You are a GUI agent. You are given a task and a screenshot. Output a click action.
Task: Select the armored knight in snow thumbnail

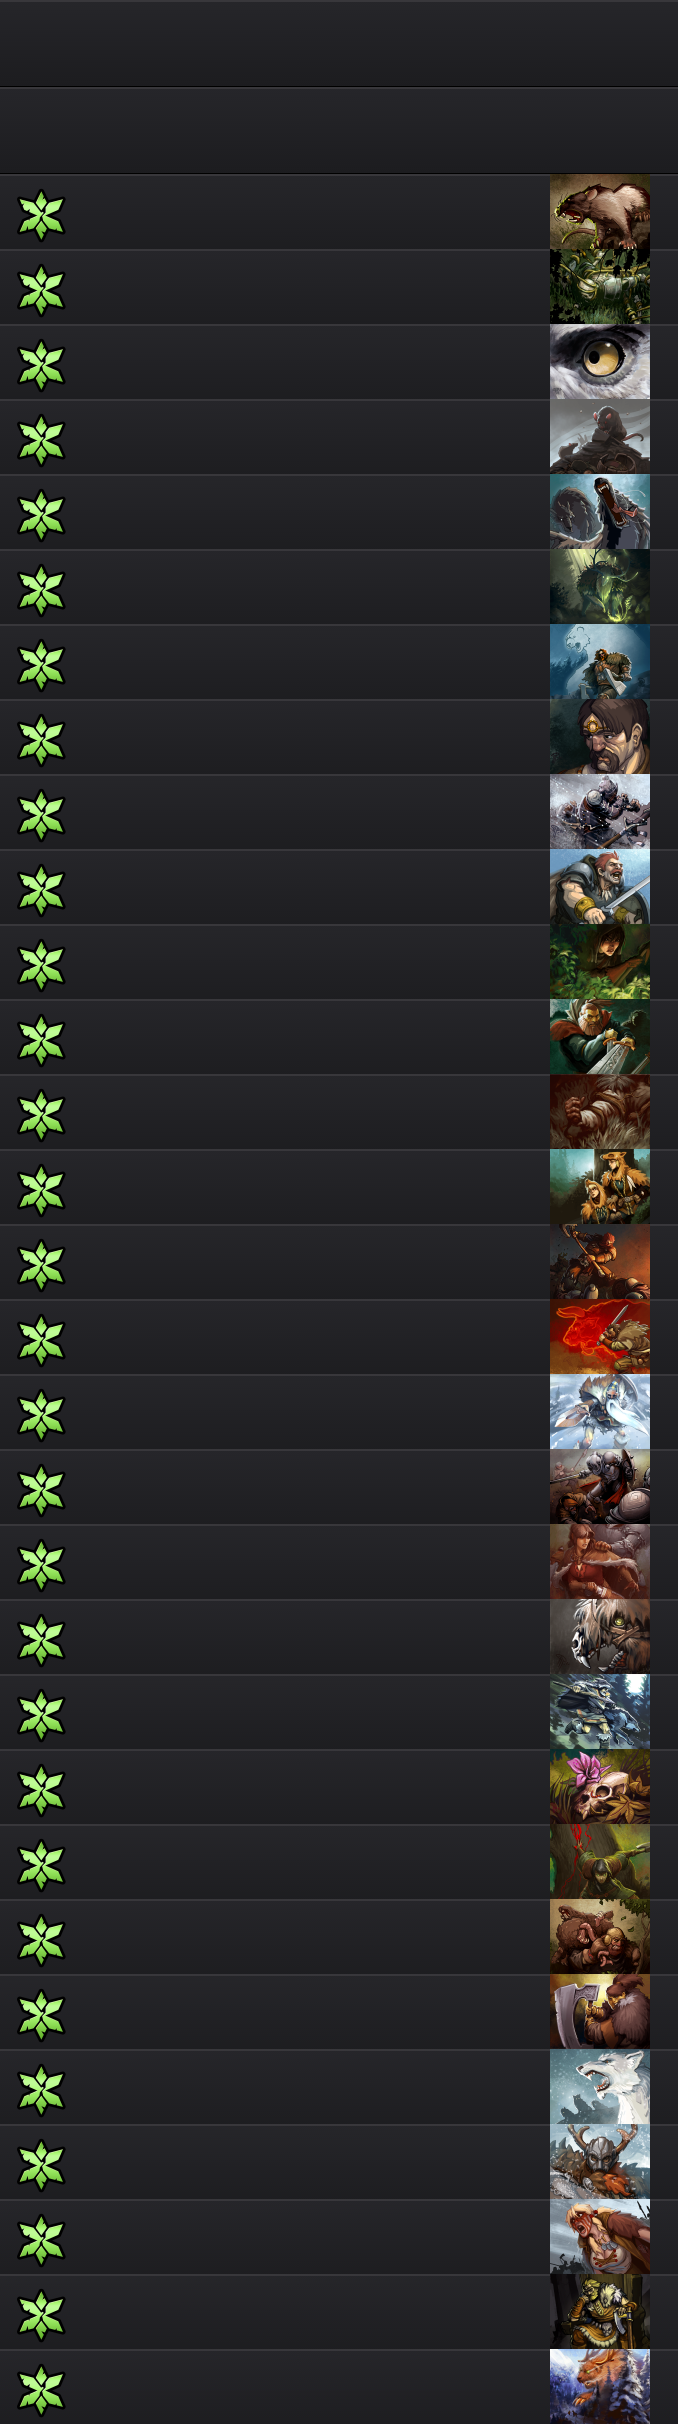click(x=600, y=812)
